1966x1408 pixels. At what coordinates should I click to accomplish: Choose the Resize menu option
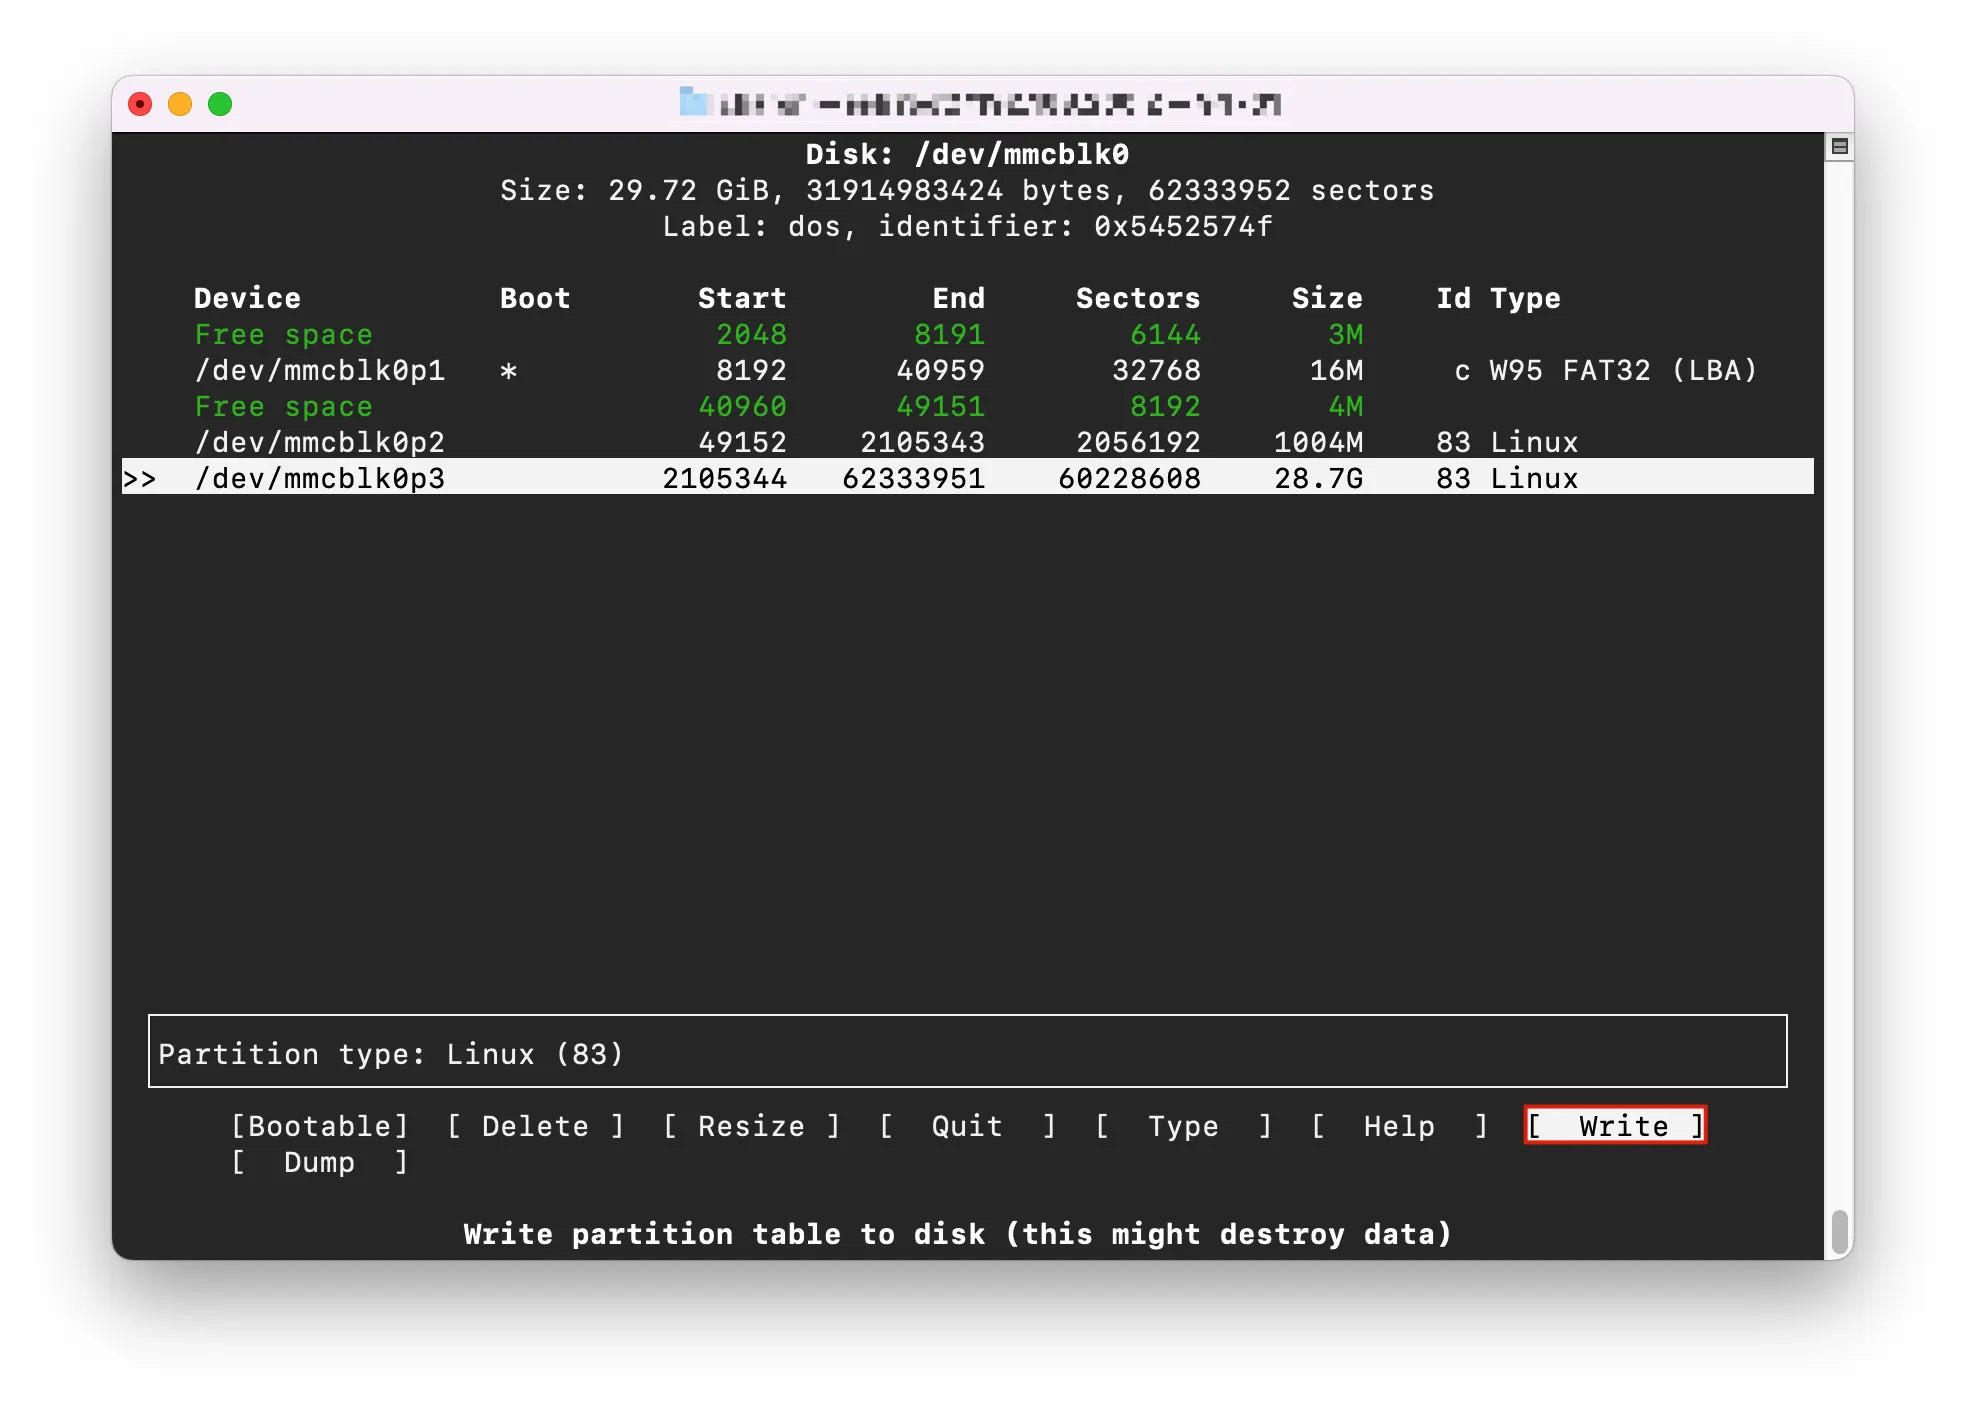(752, 1126)
